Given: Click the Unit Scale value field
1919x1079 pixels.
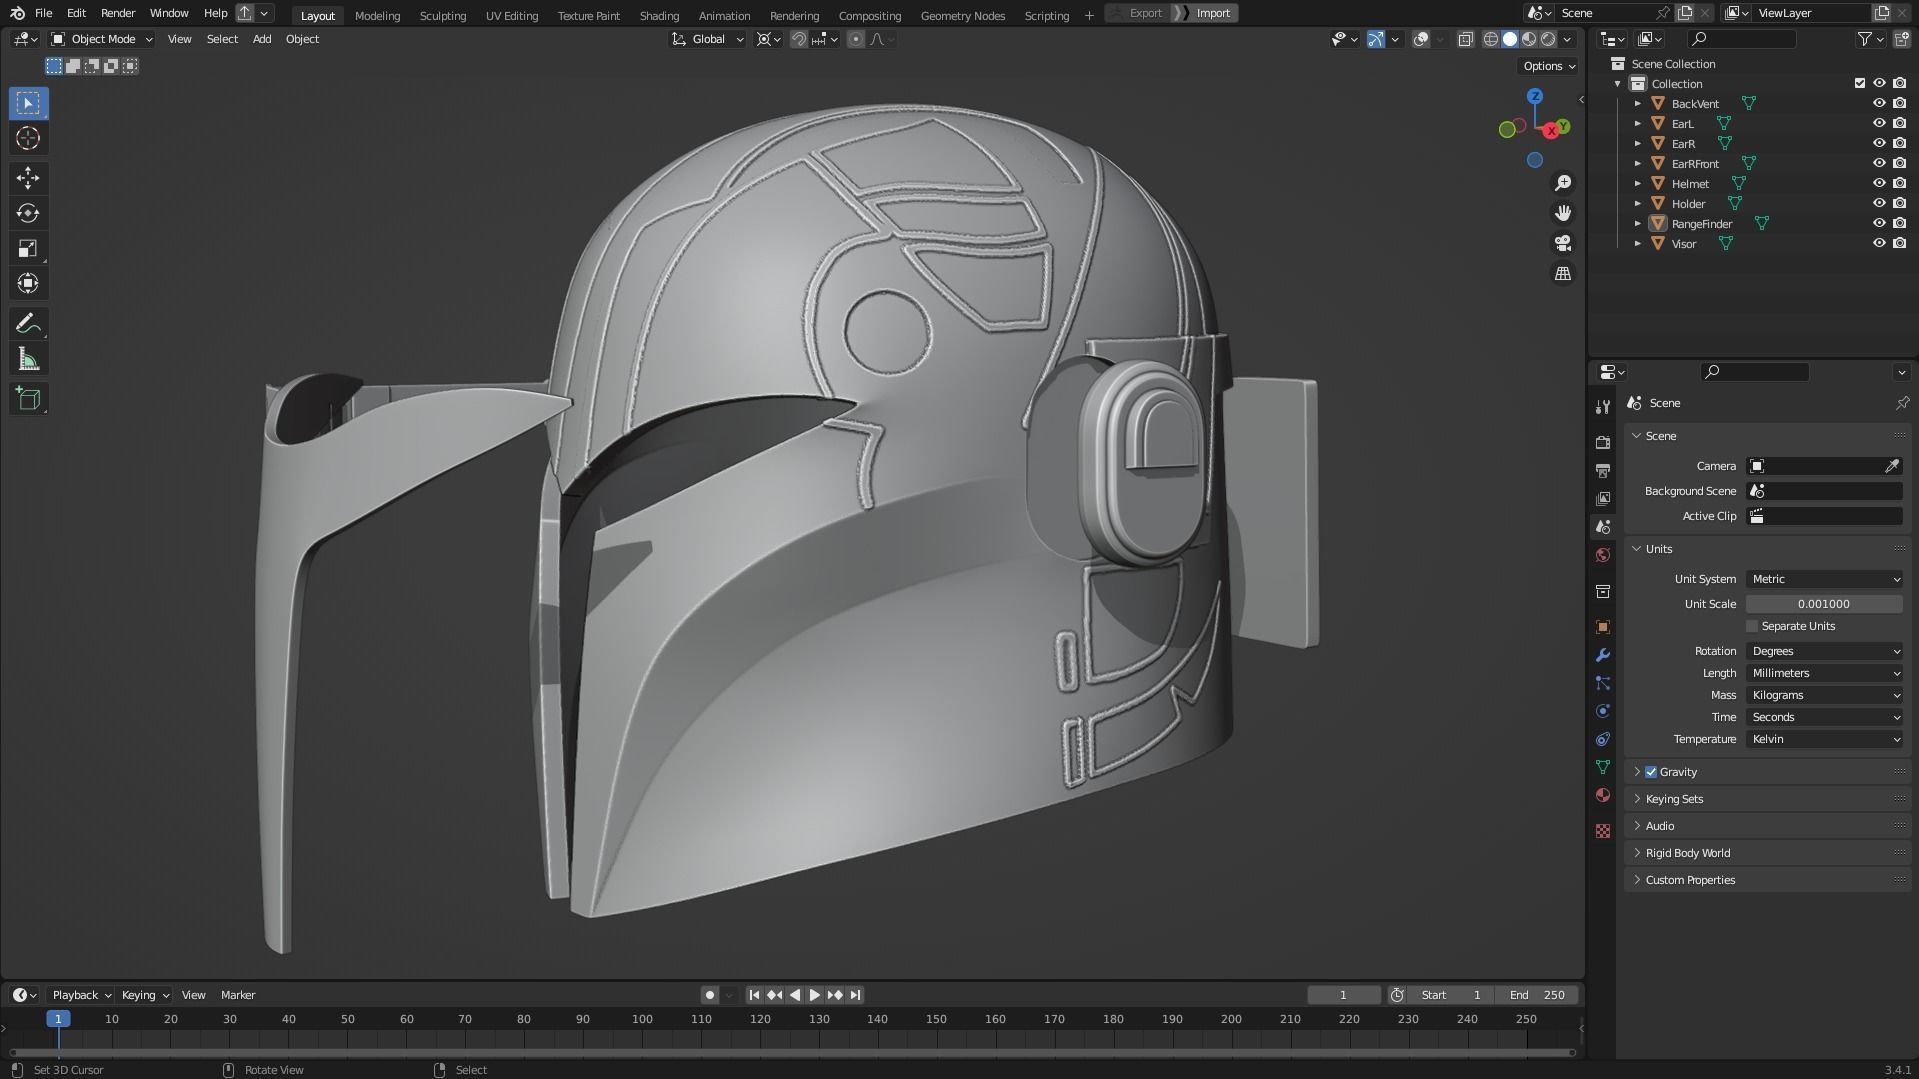Looking at the screenshot, I should (x=1825, y=604).
